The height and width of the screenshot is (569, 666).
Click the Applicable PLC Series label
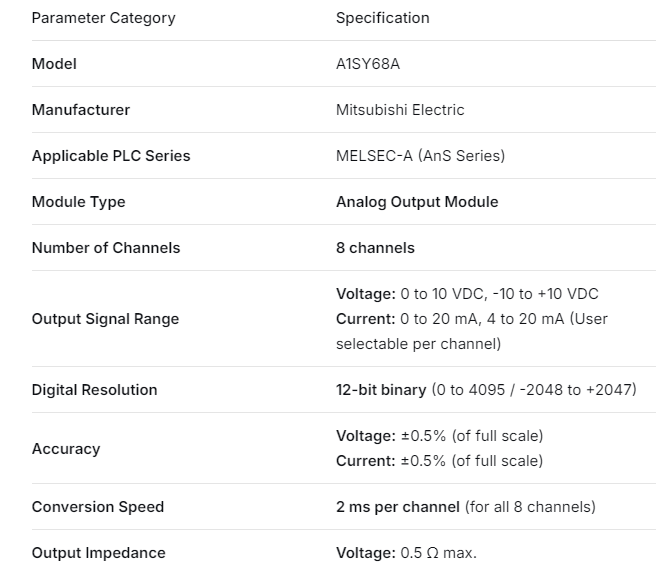[111, 156]
